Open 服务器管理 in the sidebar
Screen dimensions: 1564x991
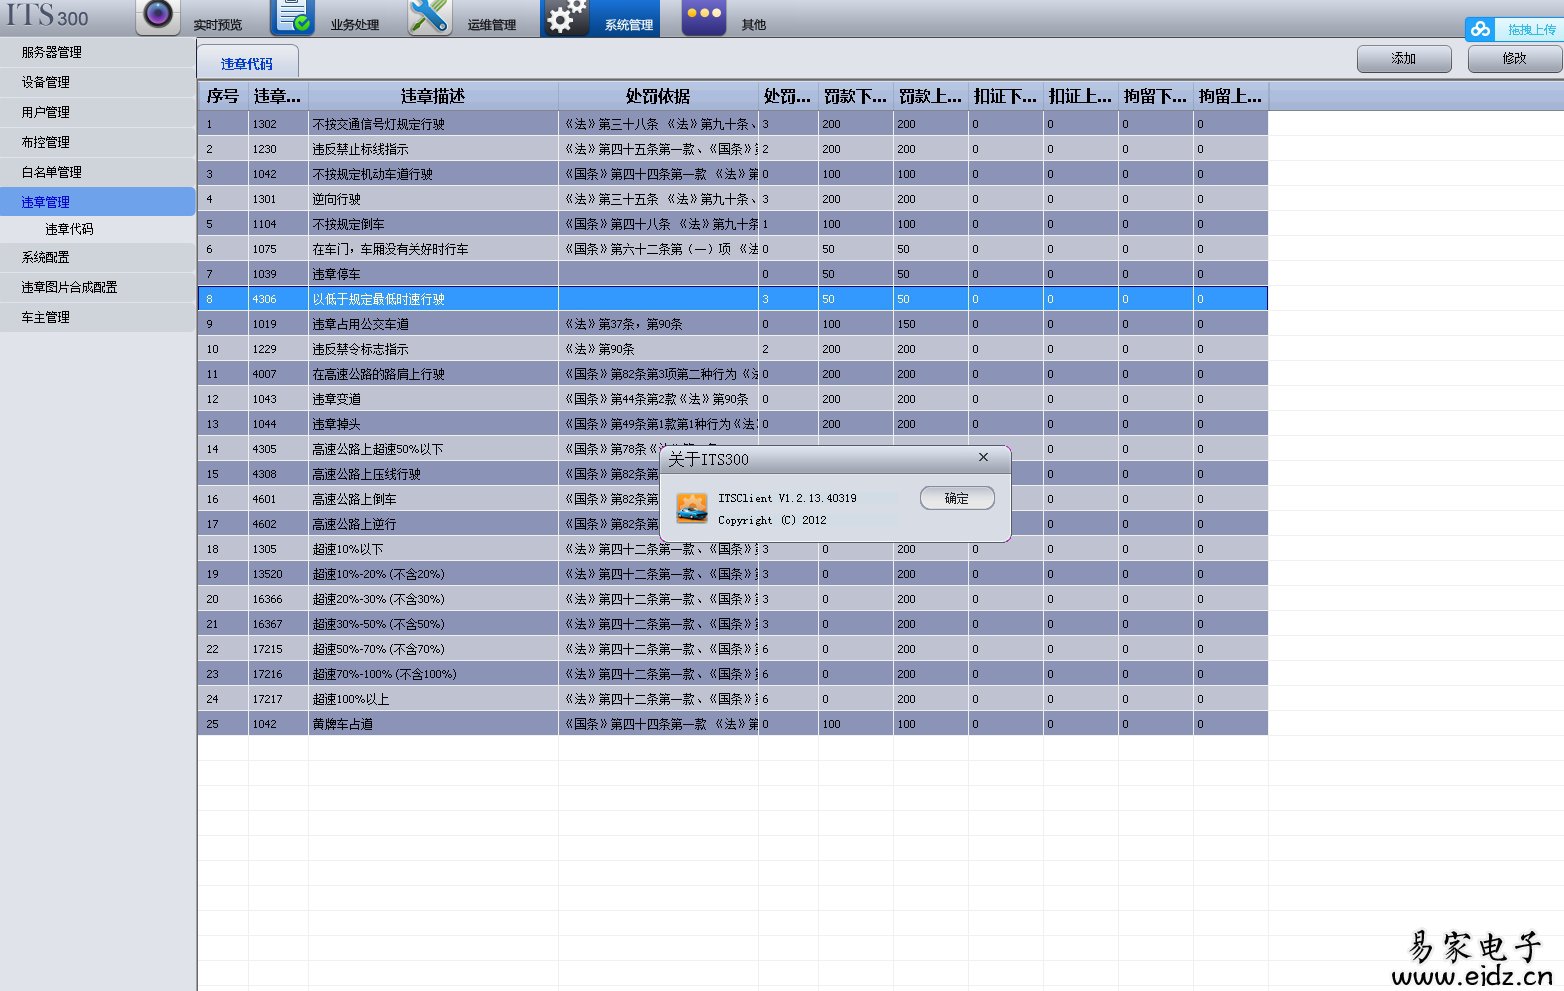pyautogui.click(x=97, y=52)
